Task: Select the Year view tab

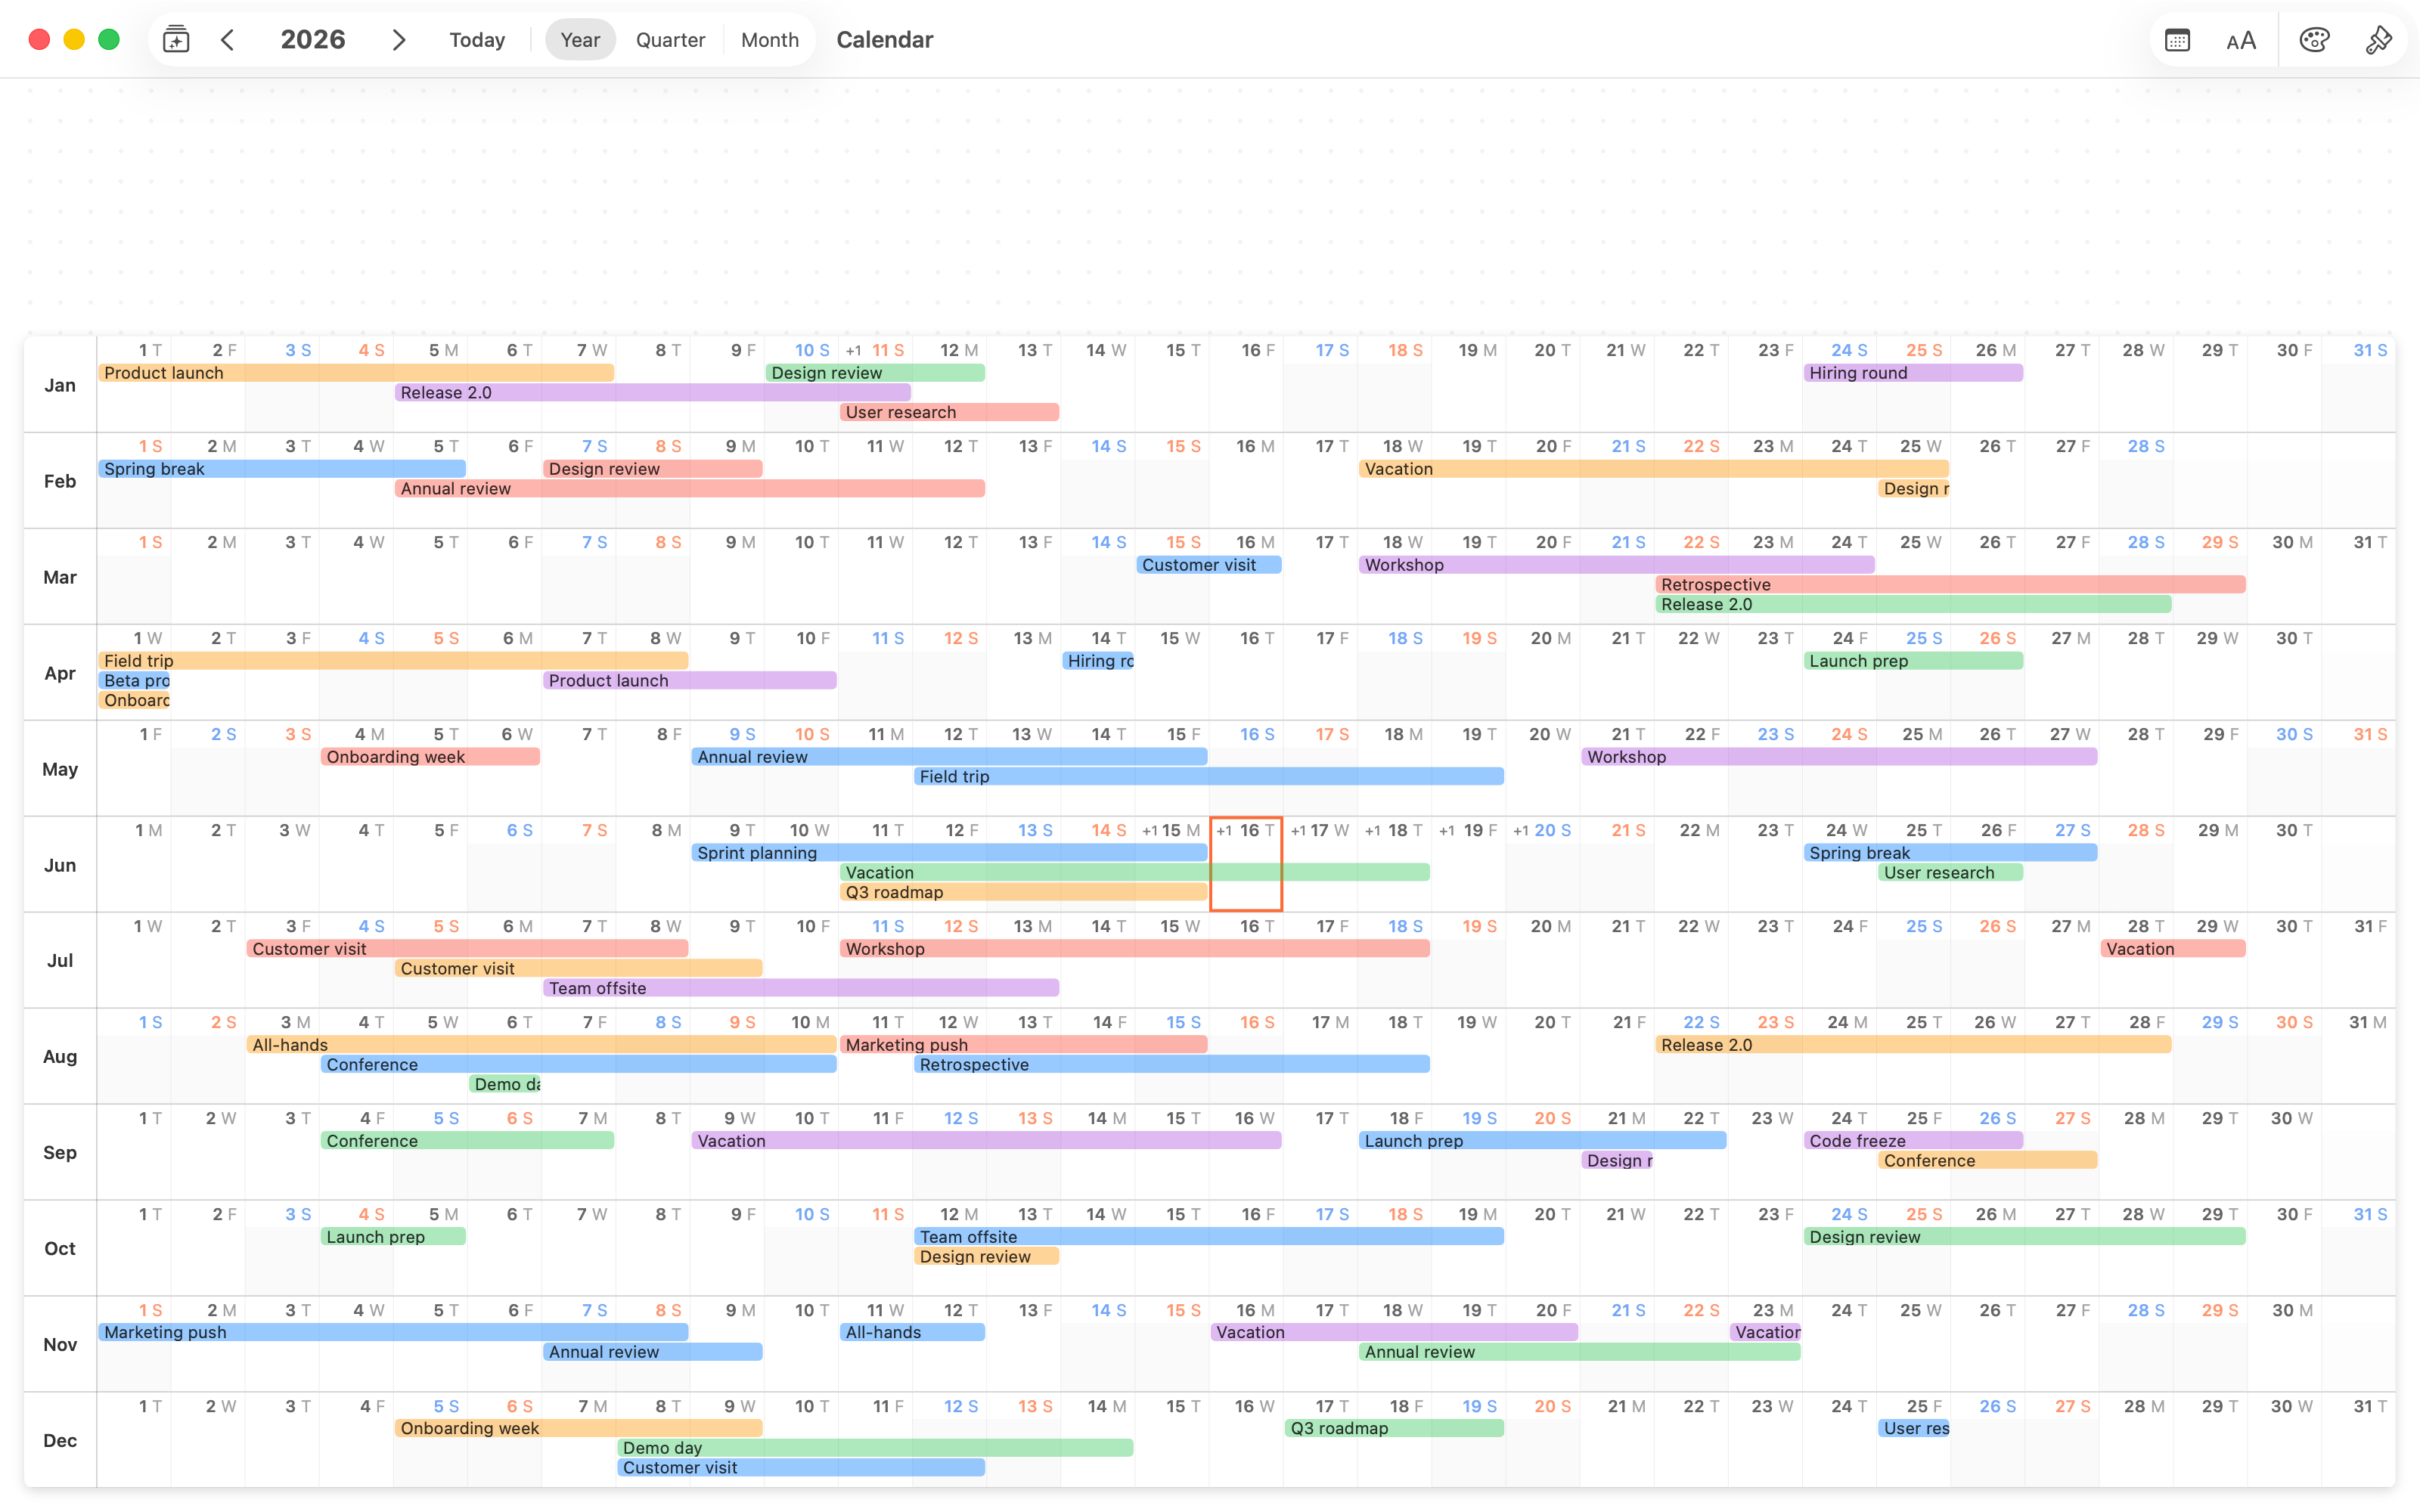Action: click(x=580, y=40)
